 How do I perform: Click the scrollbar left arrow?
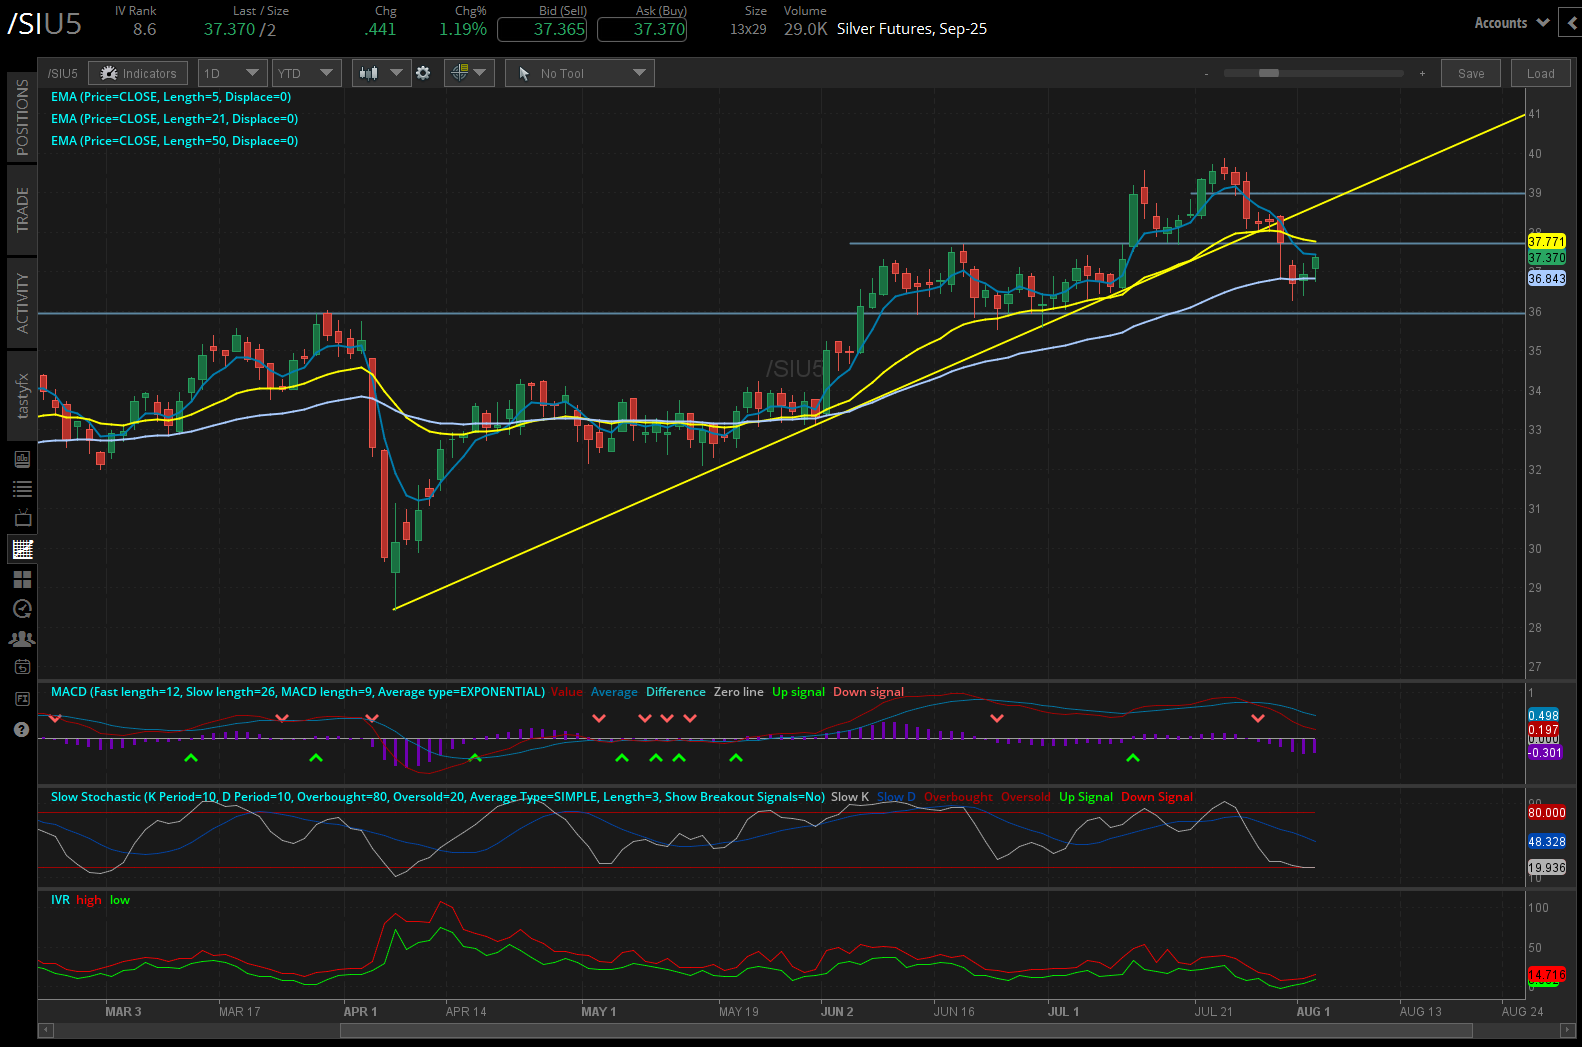click(x=45, y=1030)
